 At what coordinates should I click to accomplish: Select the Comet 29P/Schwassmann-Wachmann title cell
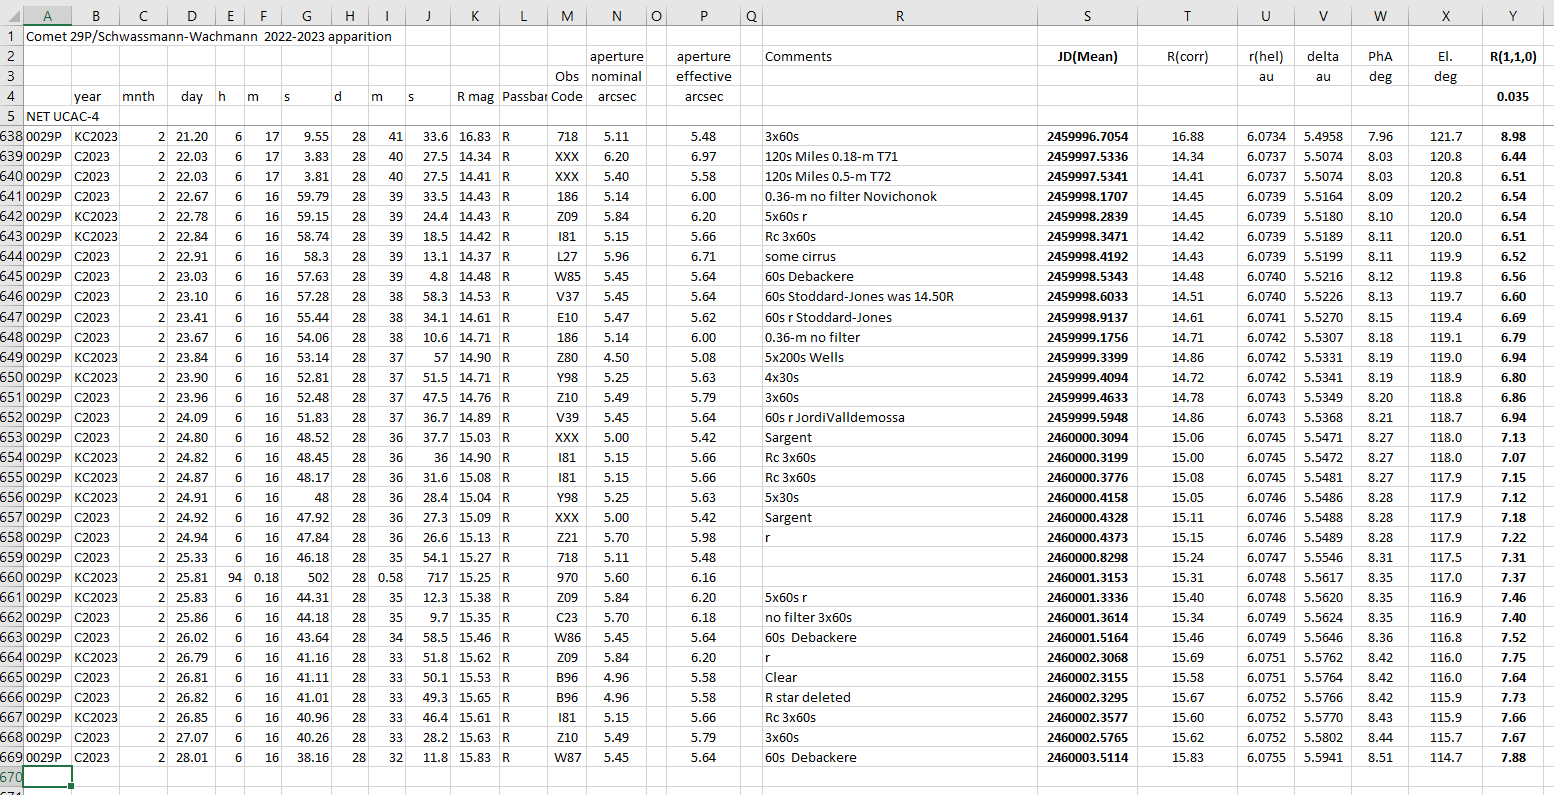pyautogui.click(x=209, y=36)
